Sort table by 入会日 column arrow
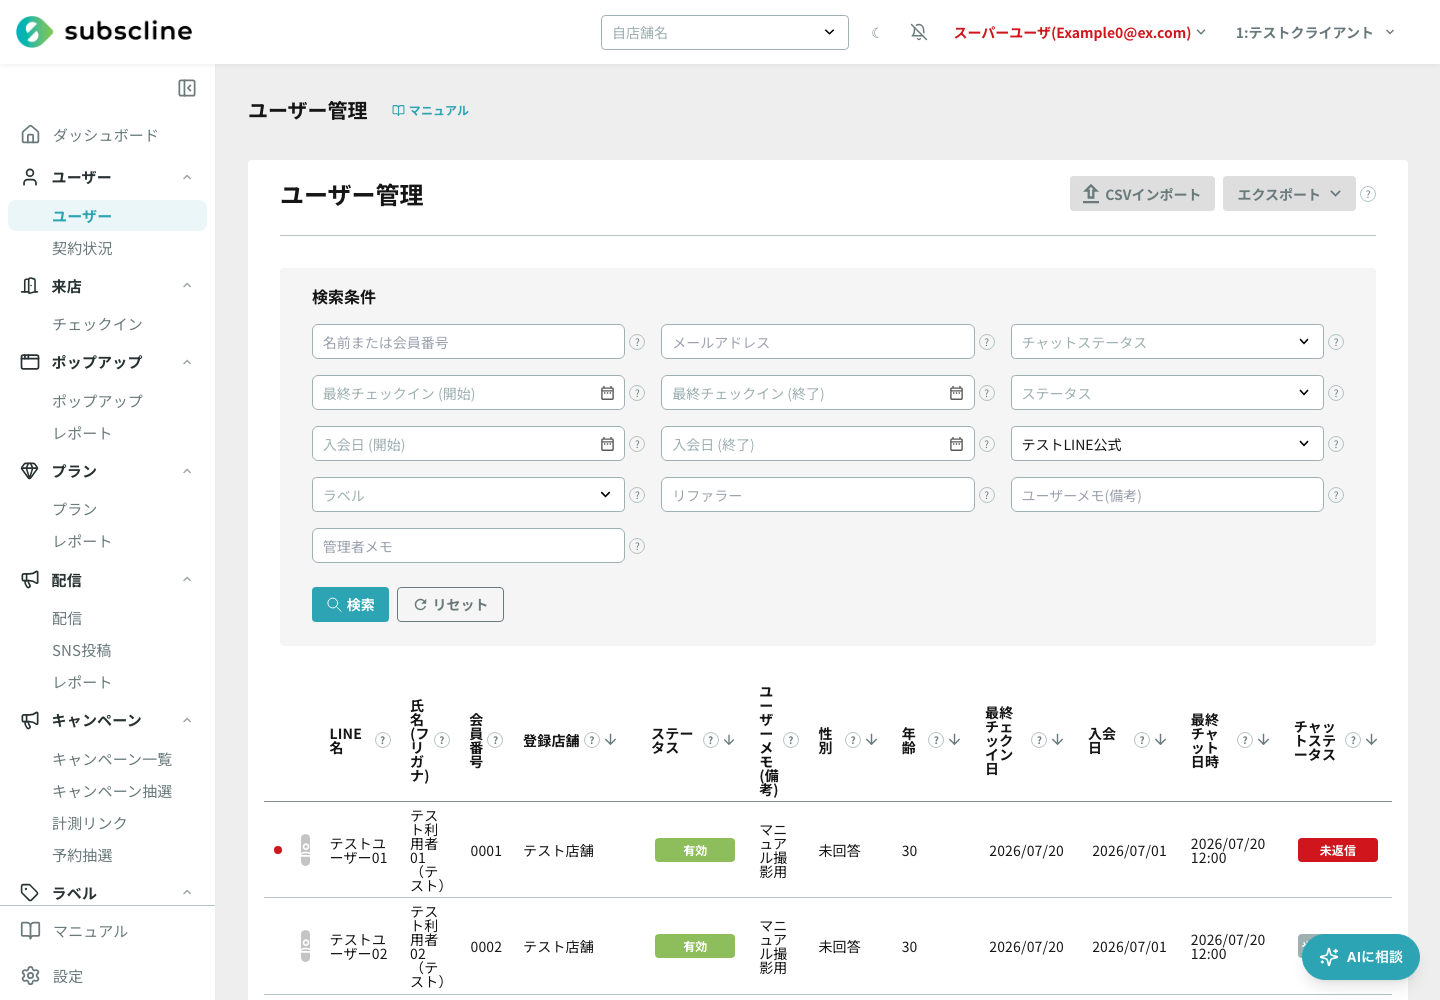1440x1000 pixels. coord(1160,740)
